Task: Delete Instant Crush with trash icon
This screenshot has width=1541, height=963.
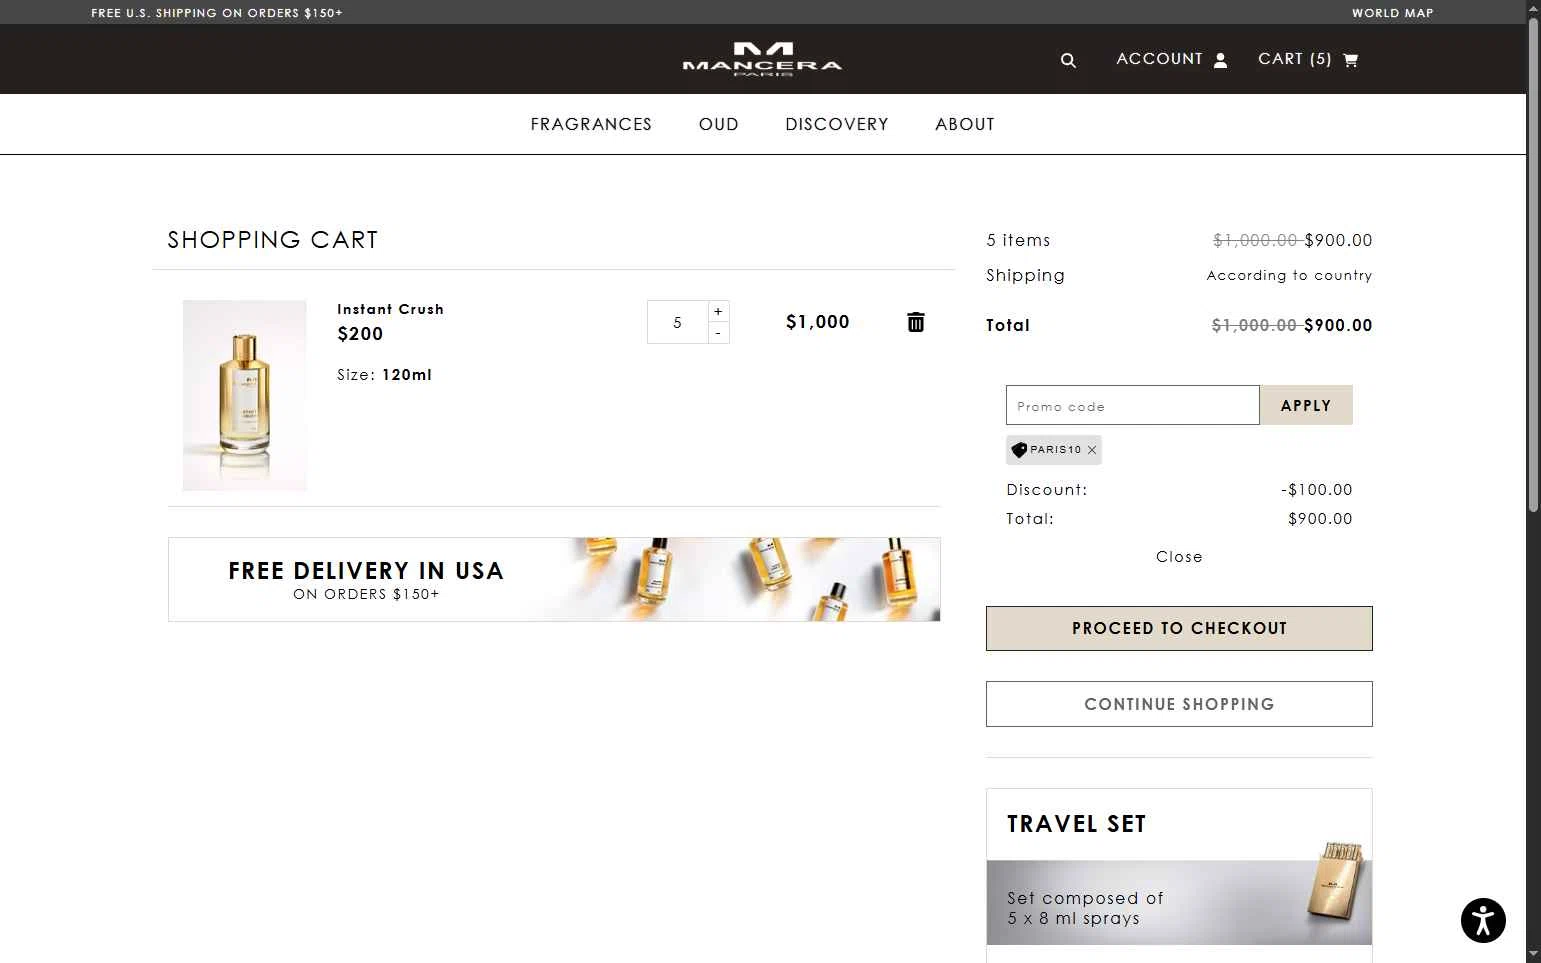Action: pyautogui.click(x=915, y=322)
